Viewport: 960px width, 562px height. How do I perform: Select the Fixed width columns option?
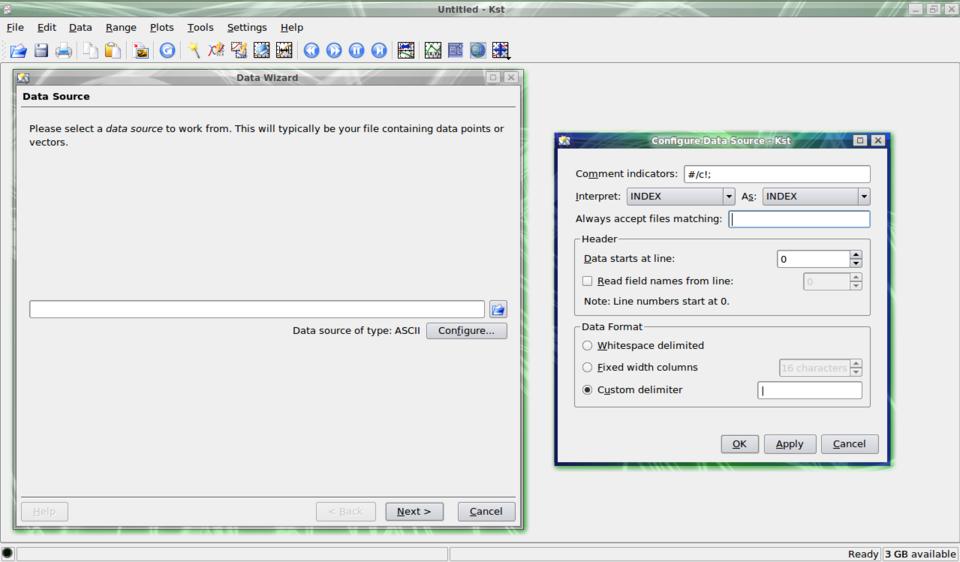(587, 368)
